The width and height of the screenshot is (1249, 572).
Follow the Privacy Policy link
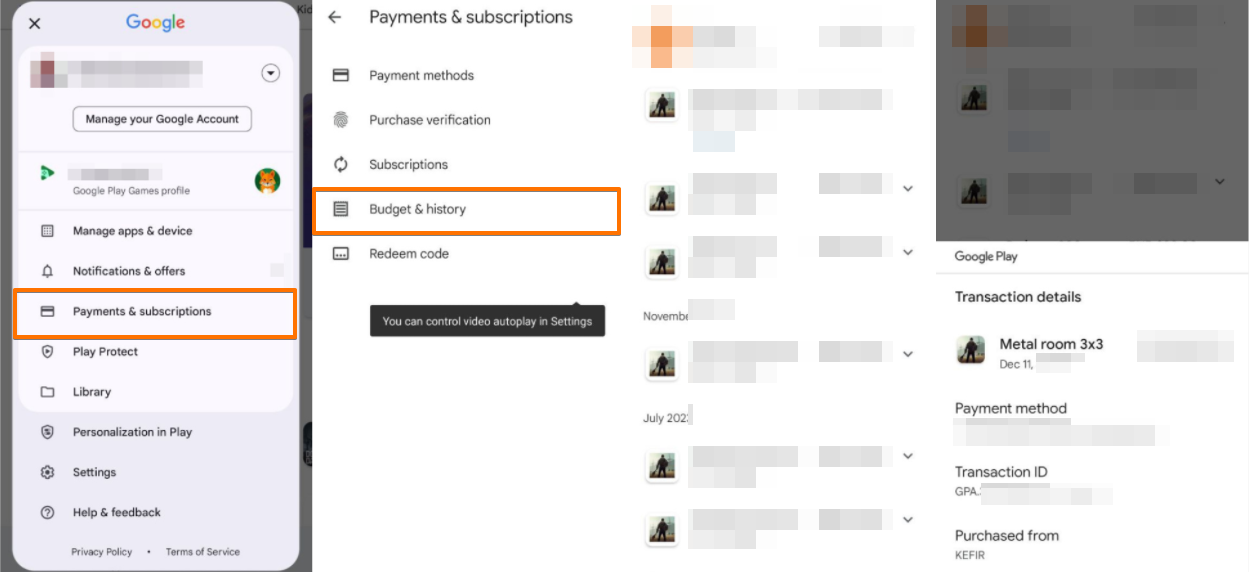pos(101,552)
